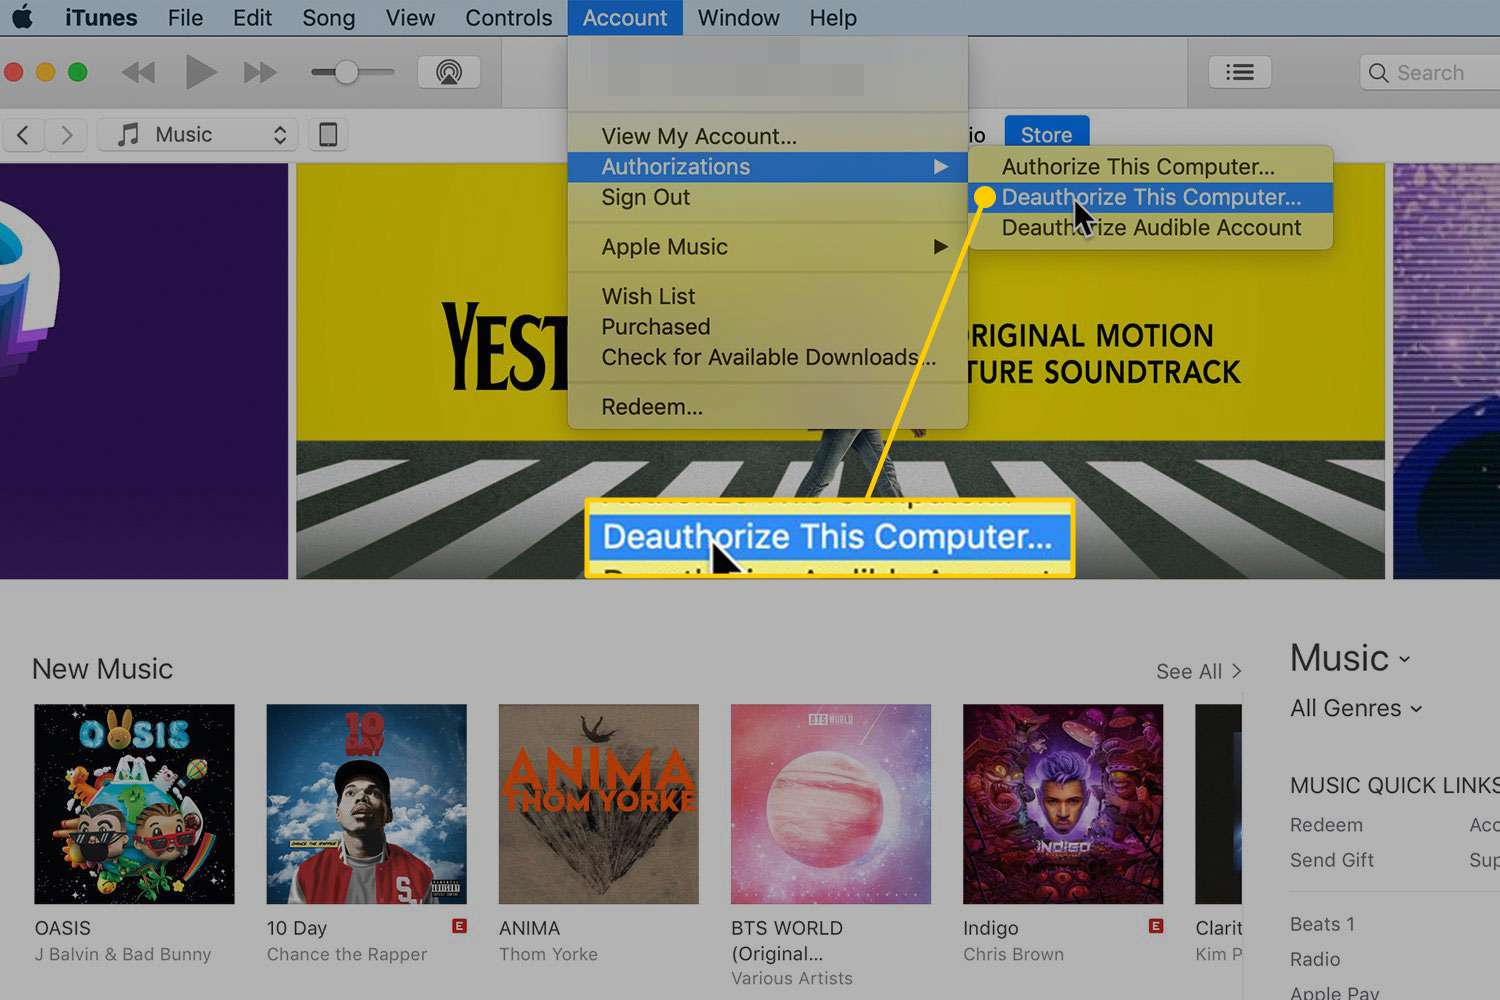1500x1000 pixels.
Task: Open the iTunes menu
Action: (x=101, y=18)
